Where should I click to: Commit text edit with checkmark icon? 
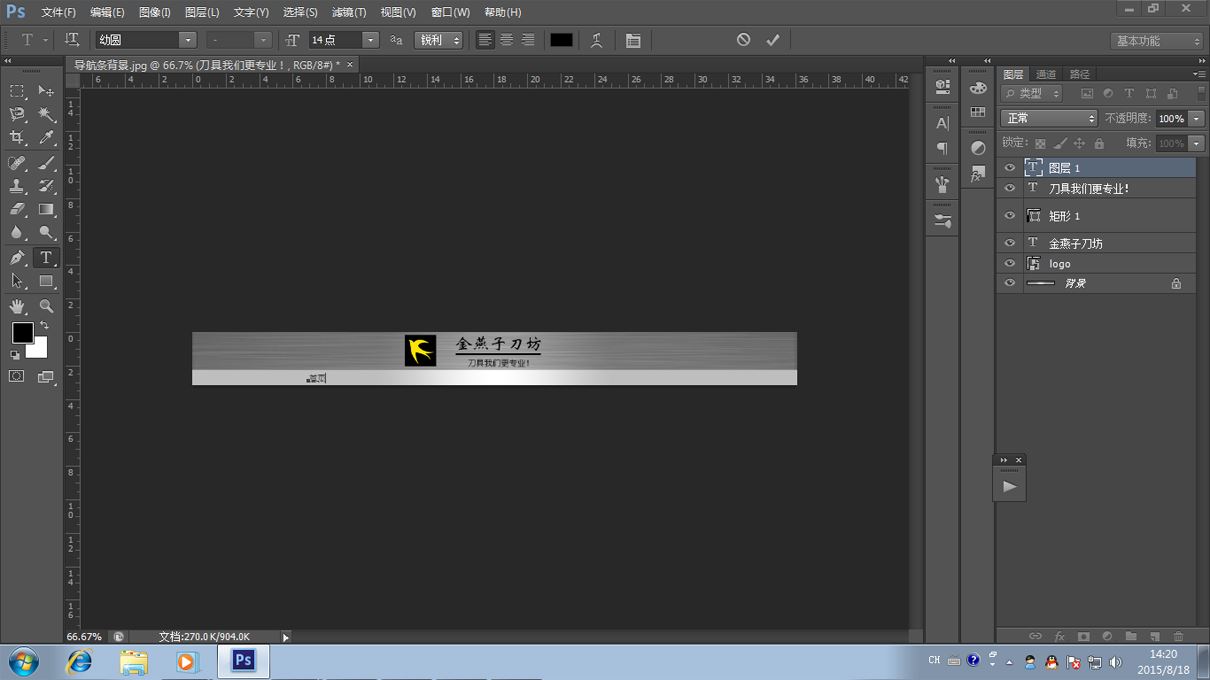pyautogui.click(x=772, y=40)
